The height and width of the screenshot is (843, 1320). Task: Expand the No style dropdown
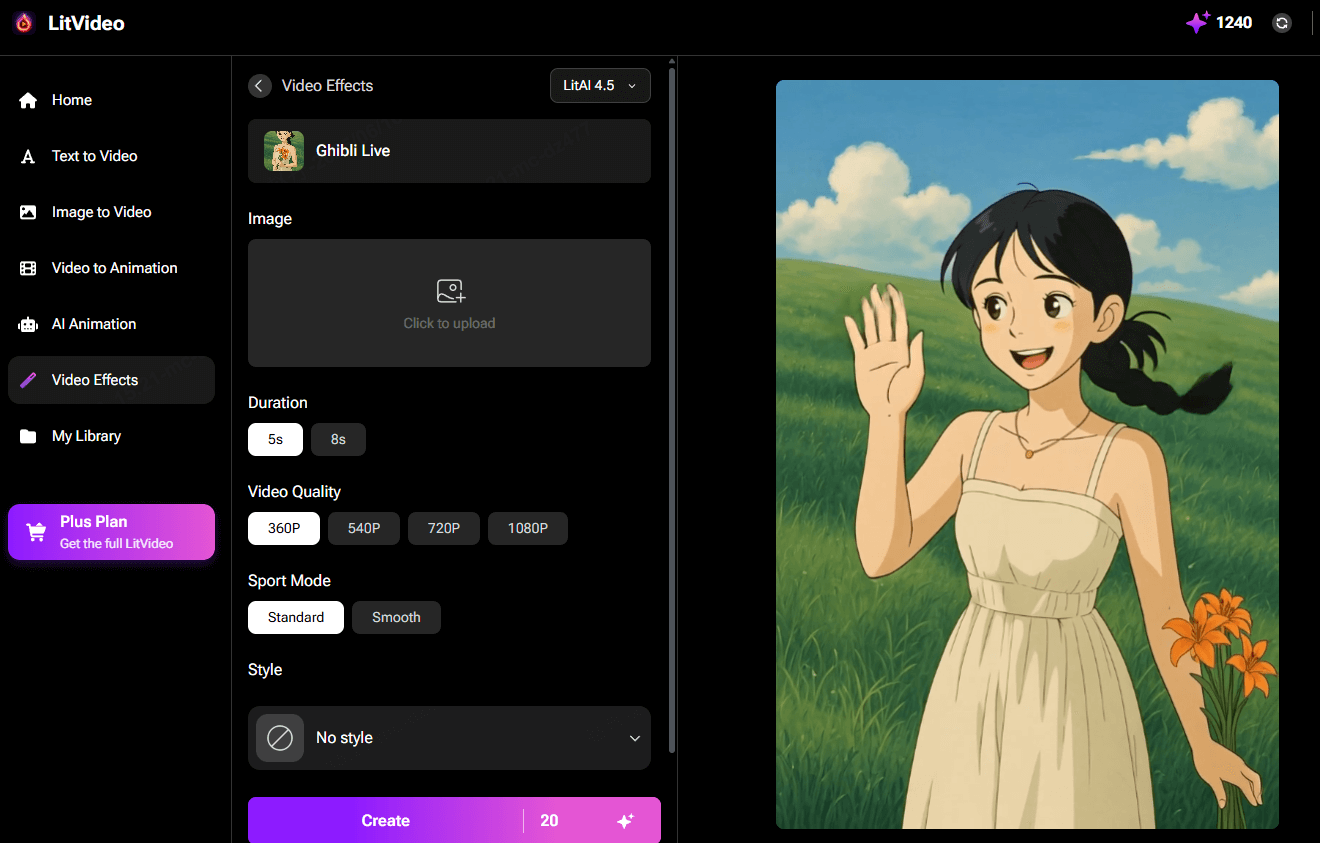[449, 738]
